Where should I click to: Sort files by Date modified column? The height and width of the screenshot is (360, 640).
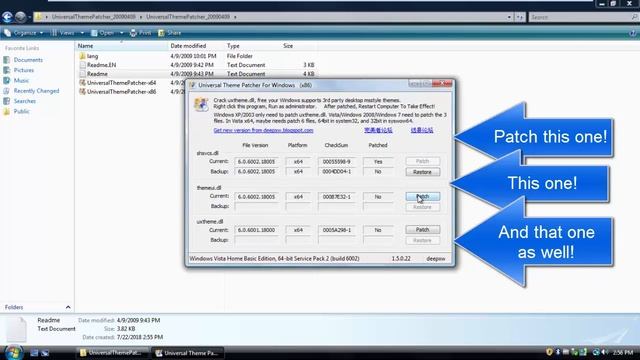[196, 46]
